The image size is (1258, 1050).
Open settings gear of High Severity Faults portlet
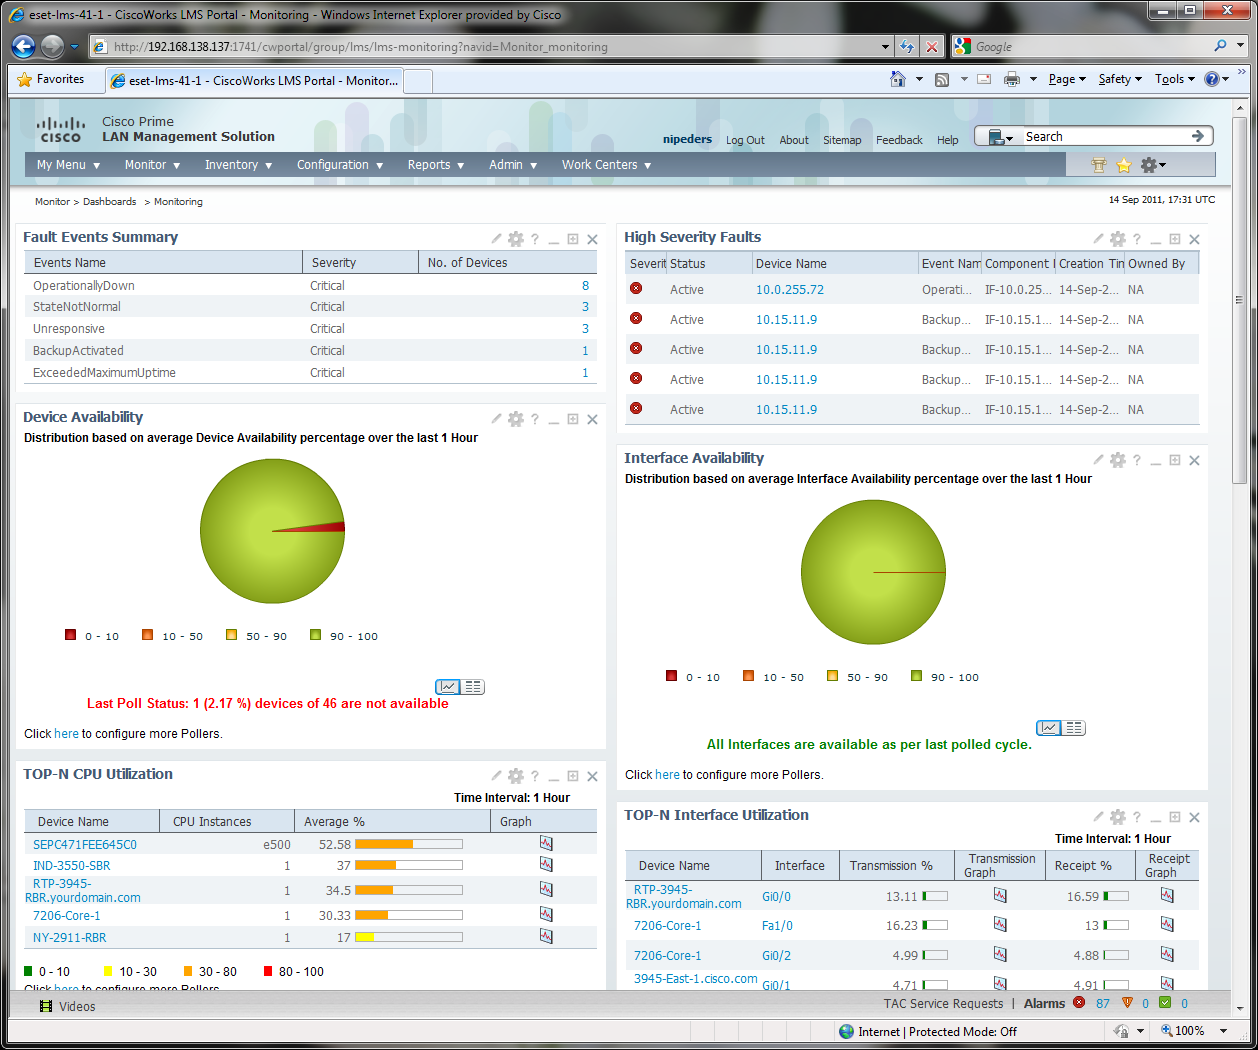[x=1118, y=239]
